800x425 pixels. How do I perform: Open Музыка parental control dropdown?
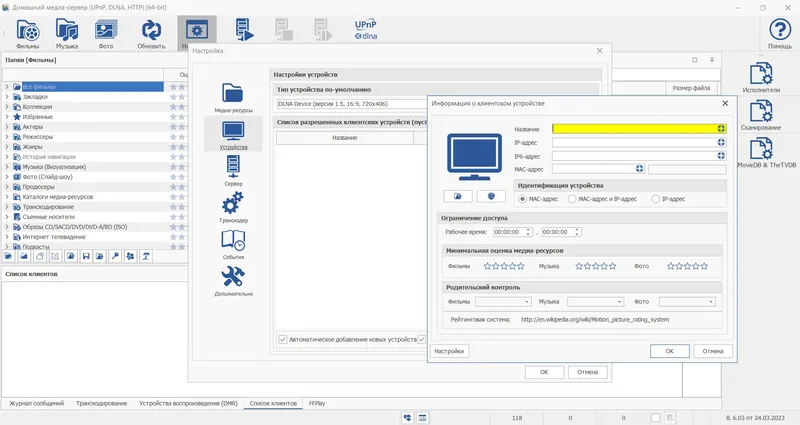[x=594, y=301]
